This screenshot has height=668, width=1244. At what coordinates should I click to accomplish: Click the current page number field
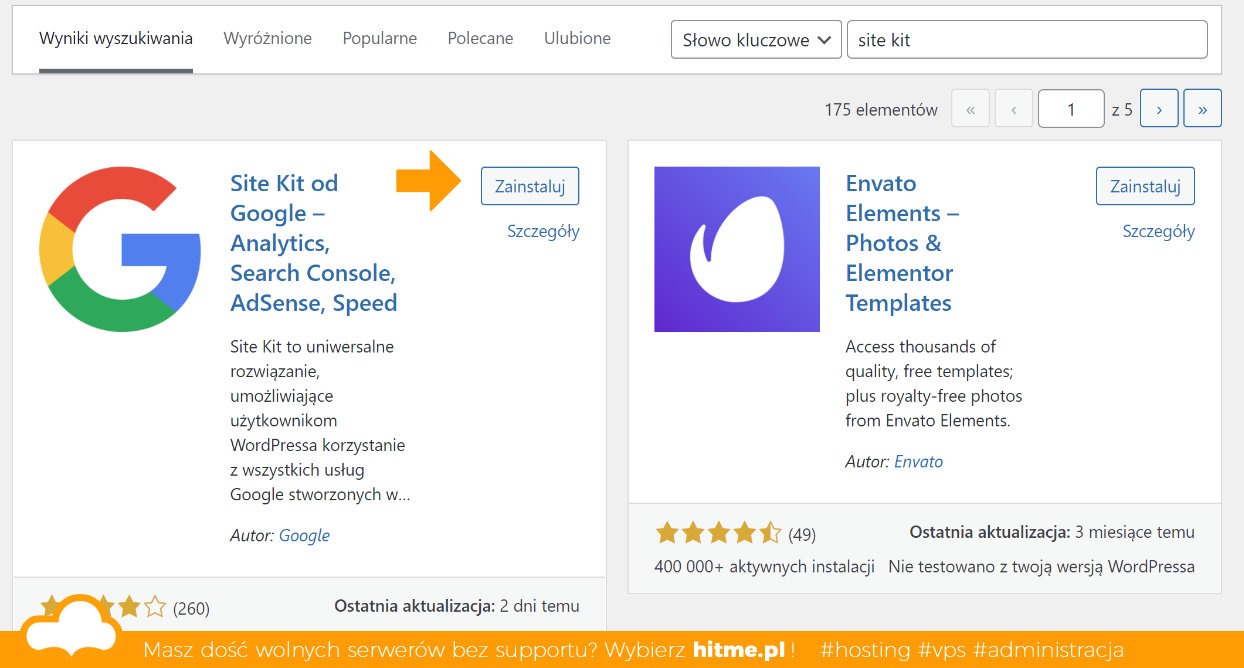tap(1070, 109)
